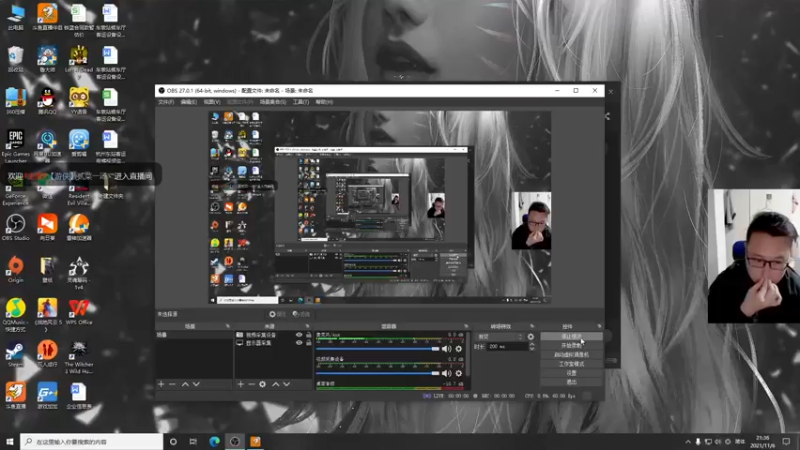Open source 属性 properties button above panels
Image resolution: width=800 pixels, height=450 pixels.
click(x=278, y=314)
